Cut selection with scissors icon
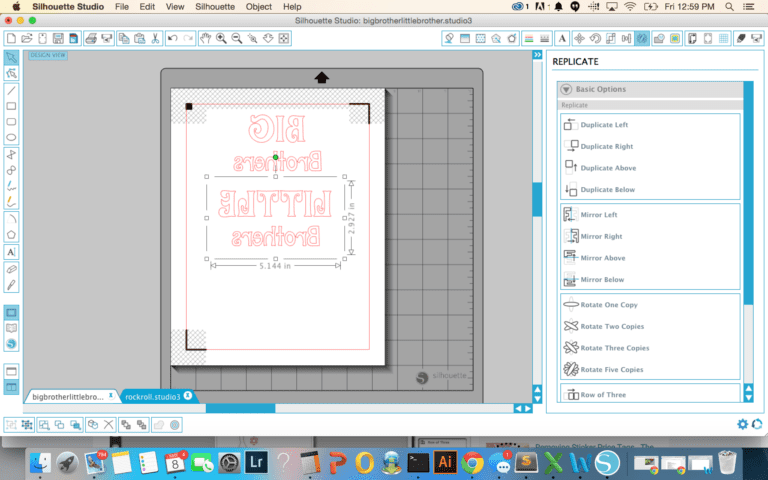This screenshot has height=480, width=768. 155,38
